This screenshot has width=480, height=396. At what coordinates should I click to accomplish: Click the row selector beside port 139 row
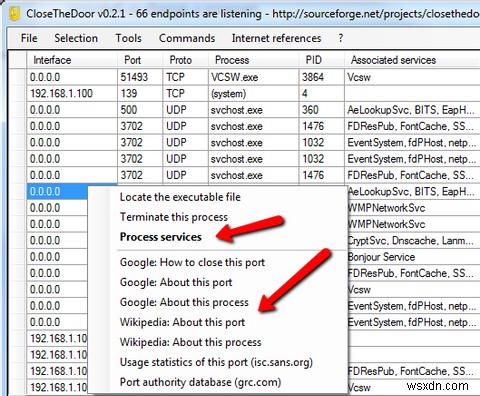click(x=18, y=94)
